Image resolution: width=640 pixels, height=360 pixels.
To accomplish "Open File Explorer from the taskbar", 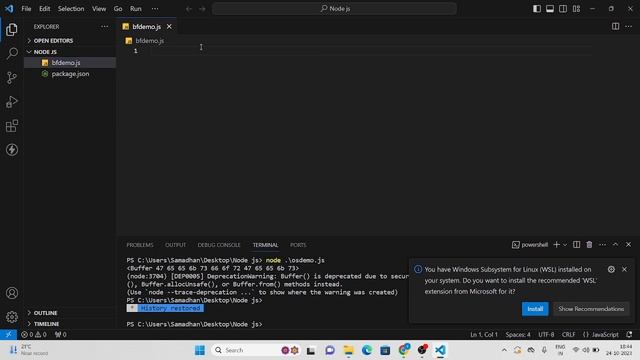I will [348, 350].
